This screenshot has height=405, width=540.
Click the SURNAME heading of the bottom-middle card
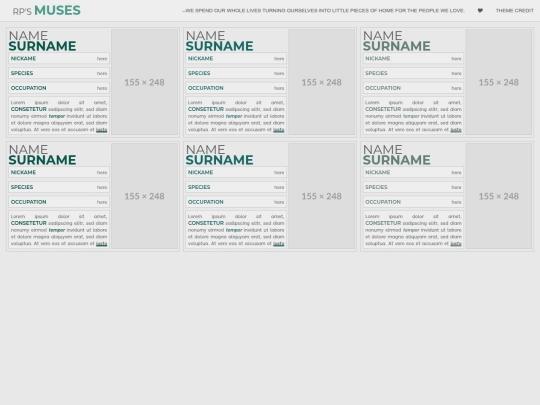(219, 160)
